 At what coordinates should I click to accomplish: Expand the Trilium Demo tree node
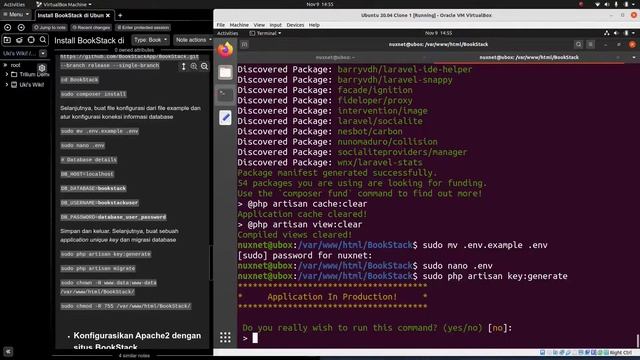pyautogui.click(x=7, y=74)
